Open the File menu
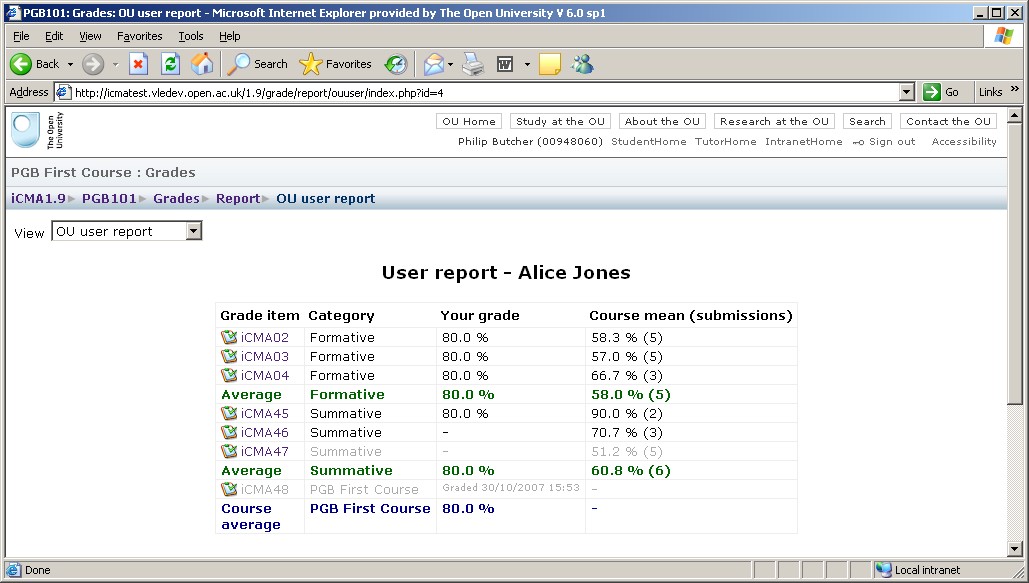 [x=21, y=36]
